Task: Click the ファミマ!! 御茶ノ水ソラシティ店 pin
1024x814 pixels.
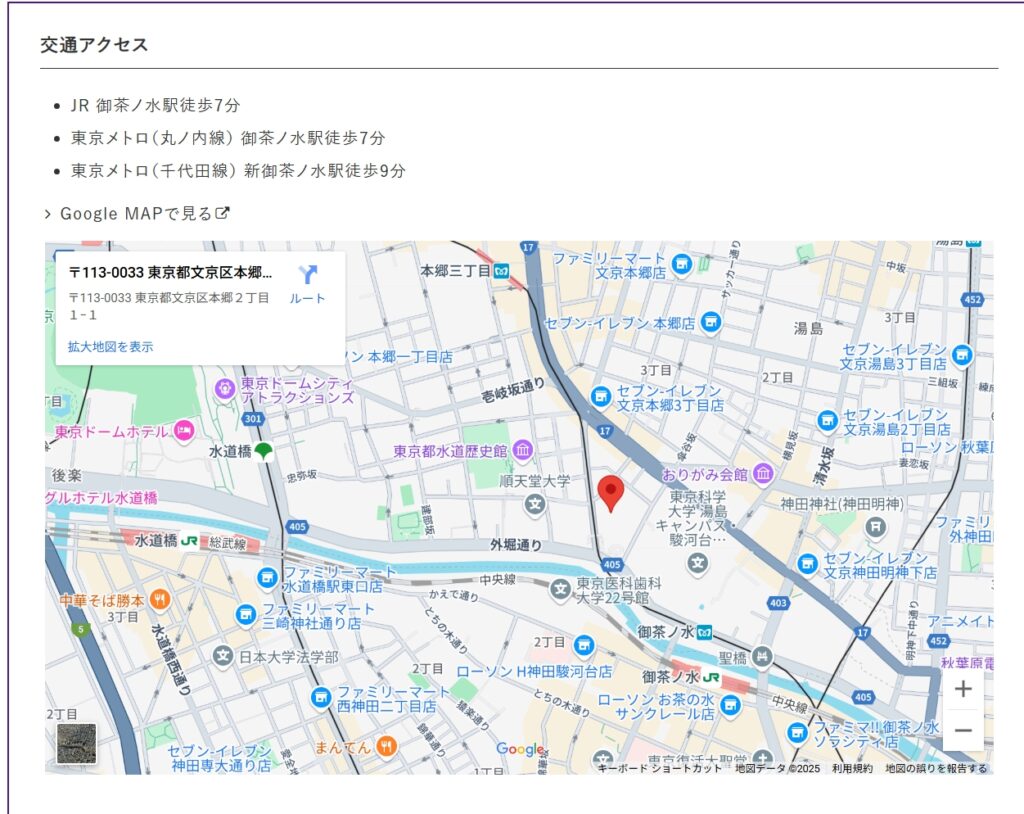Action: [797, 732]
